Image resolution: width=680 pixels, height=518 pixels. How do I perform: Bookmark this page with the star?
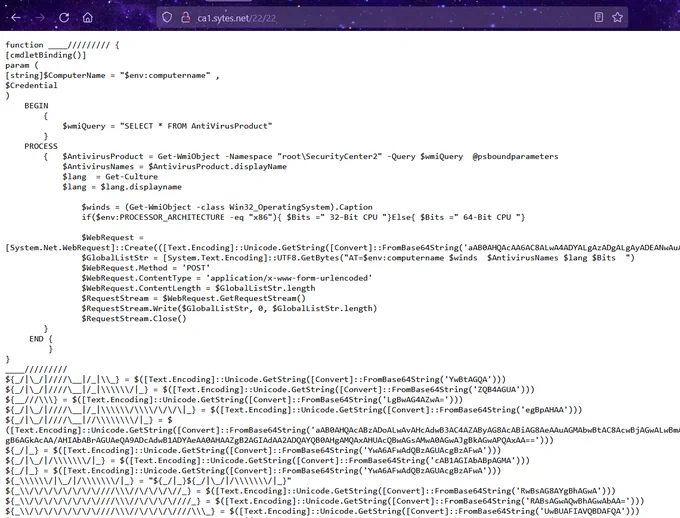pos(618,17)
